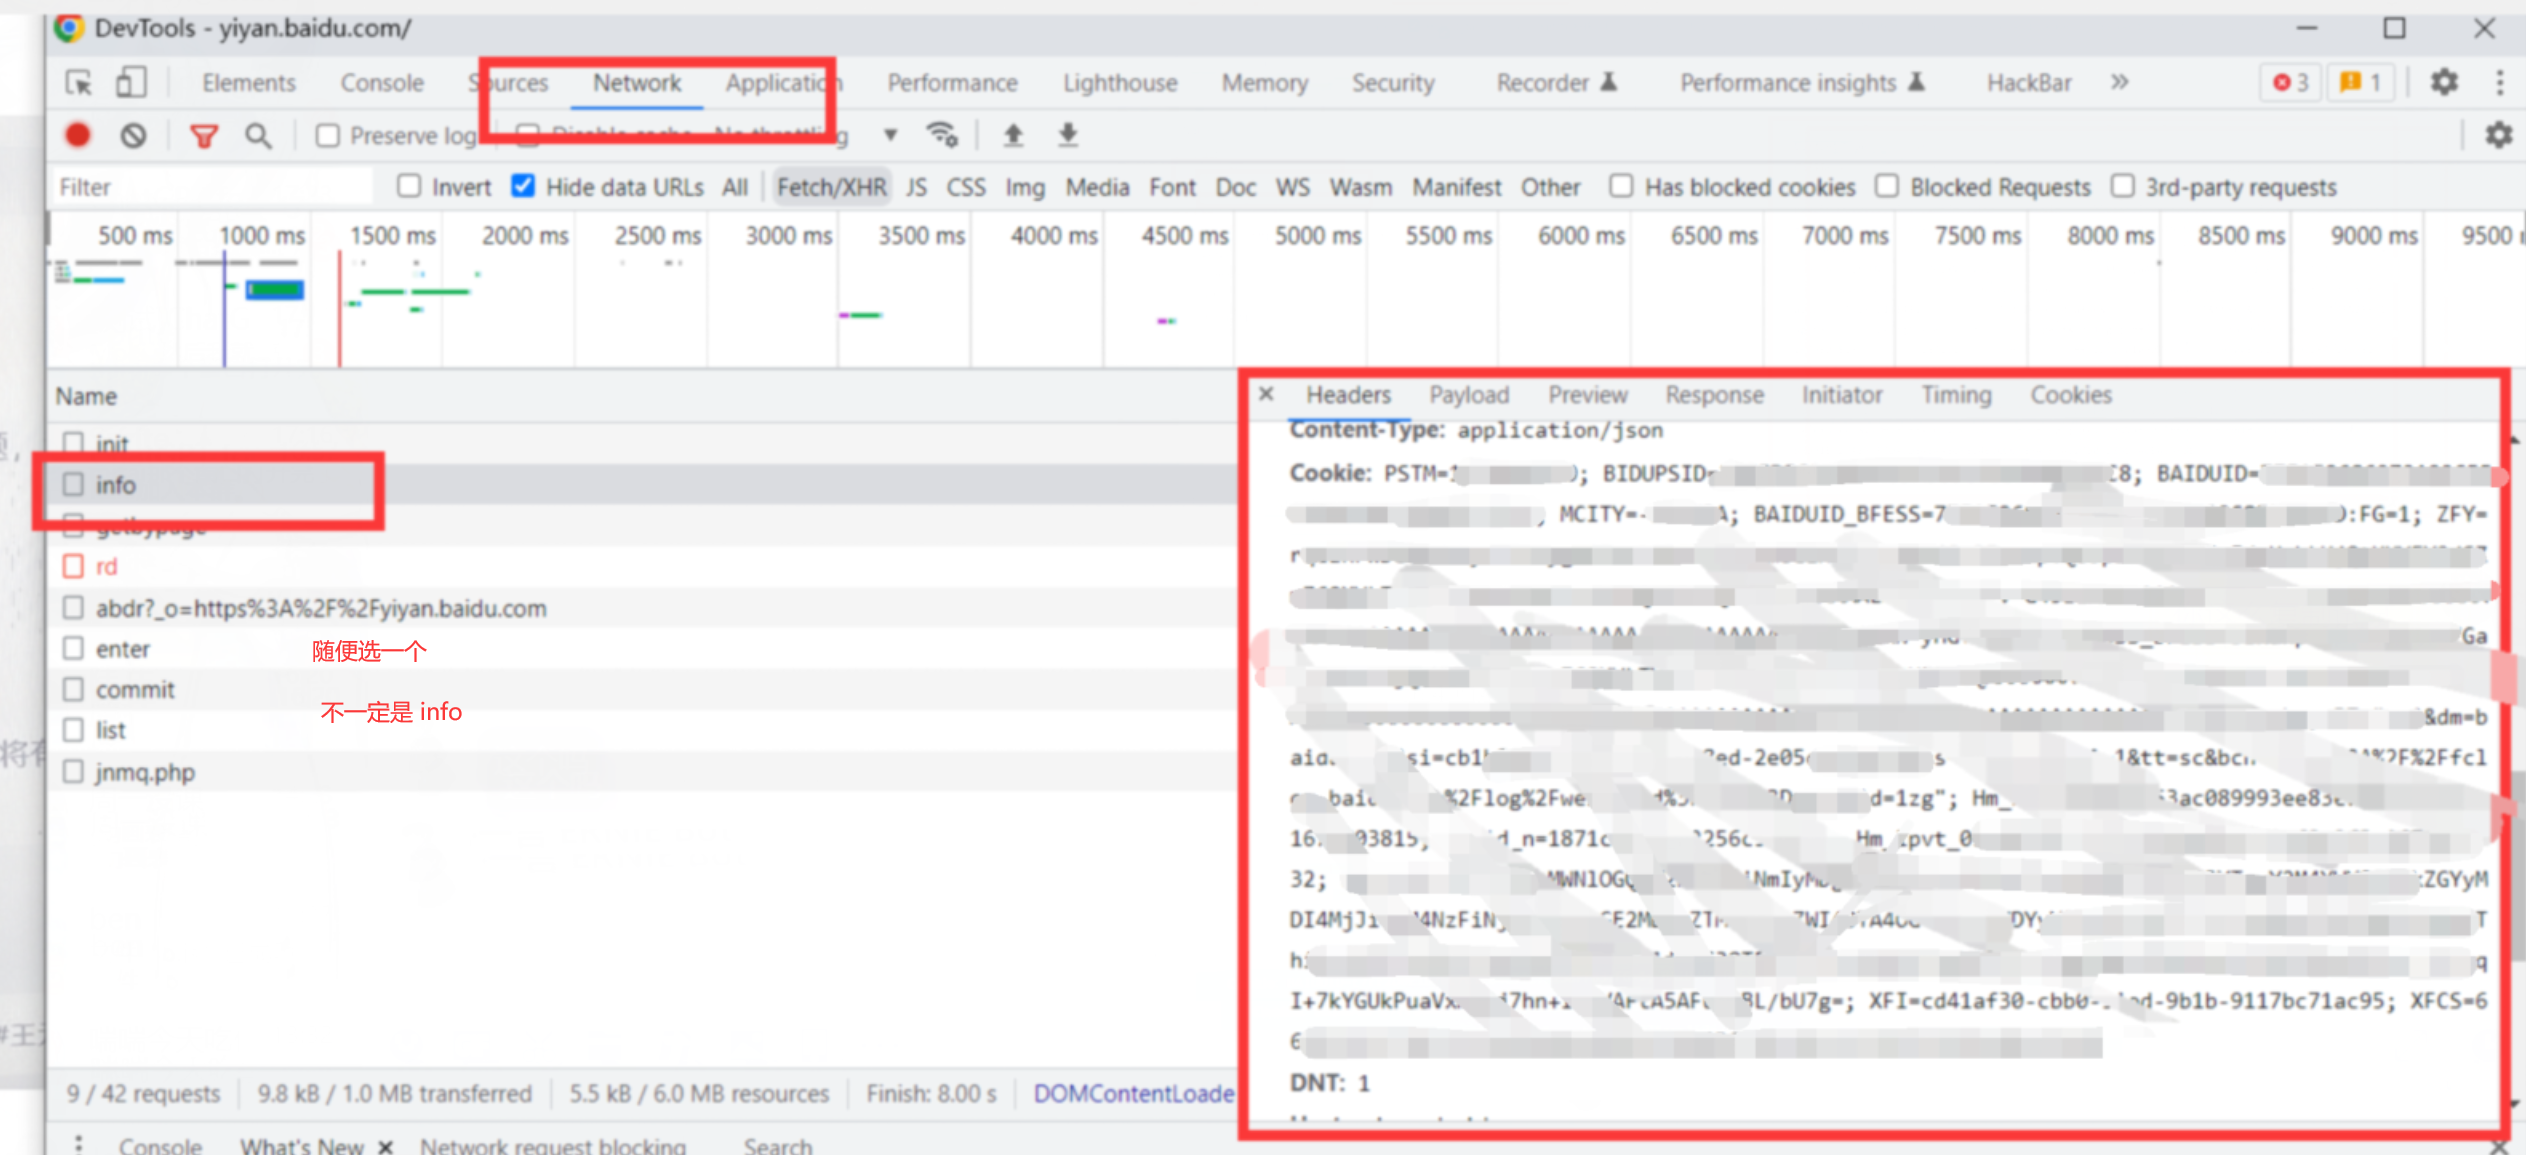This screenshot has height=1155, width=2526.
Task: Open network search magnifier icon
Action: pyautogui.click(x=258, y=135)
